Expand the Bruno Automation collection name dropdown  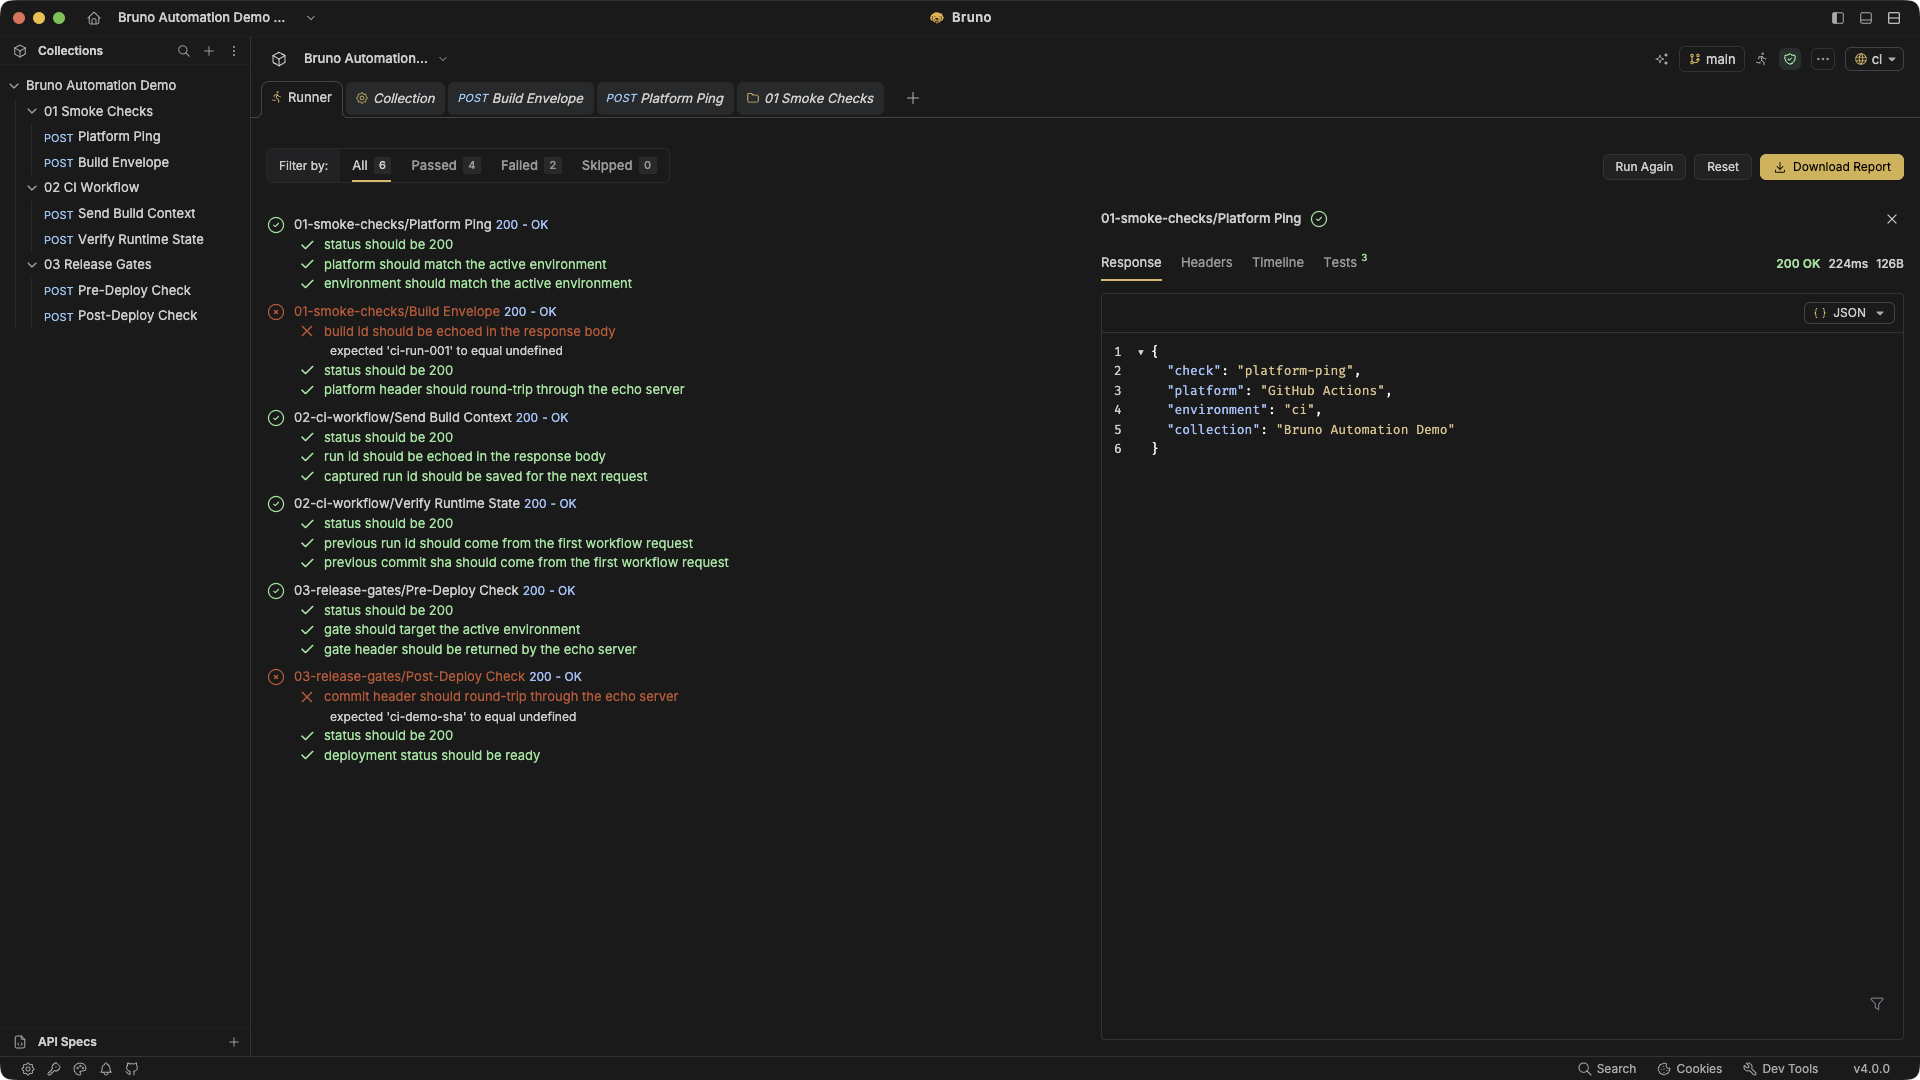point(443,59)
